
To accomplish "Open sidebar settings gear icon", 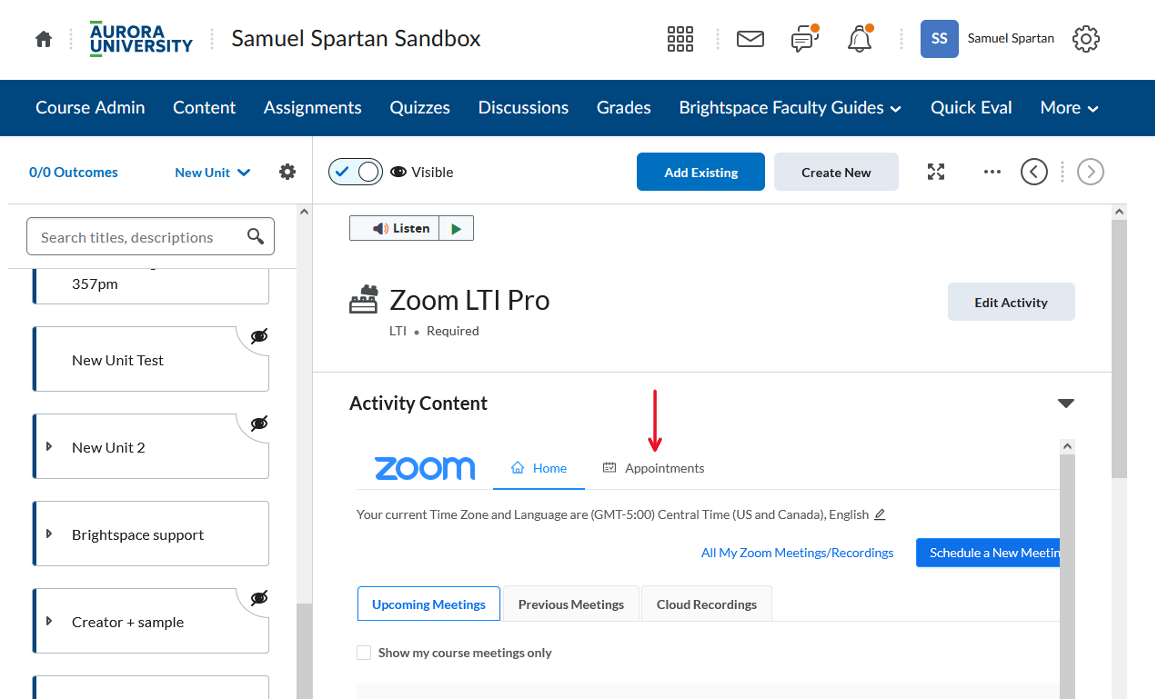I will click(287, 172).
